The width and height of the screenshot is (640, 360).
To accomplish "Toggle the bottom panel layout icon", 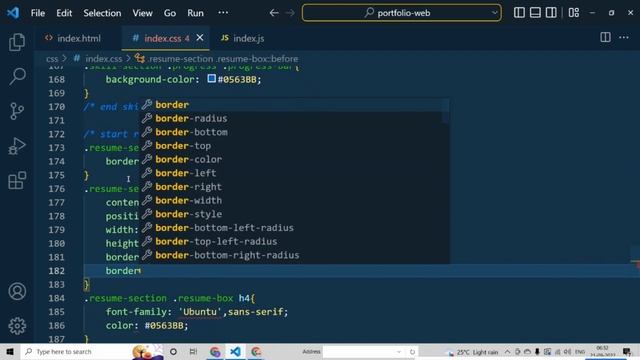I will tap(535, 13).
